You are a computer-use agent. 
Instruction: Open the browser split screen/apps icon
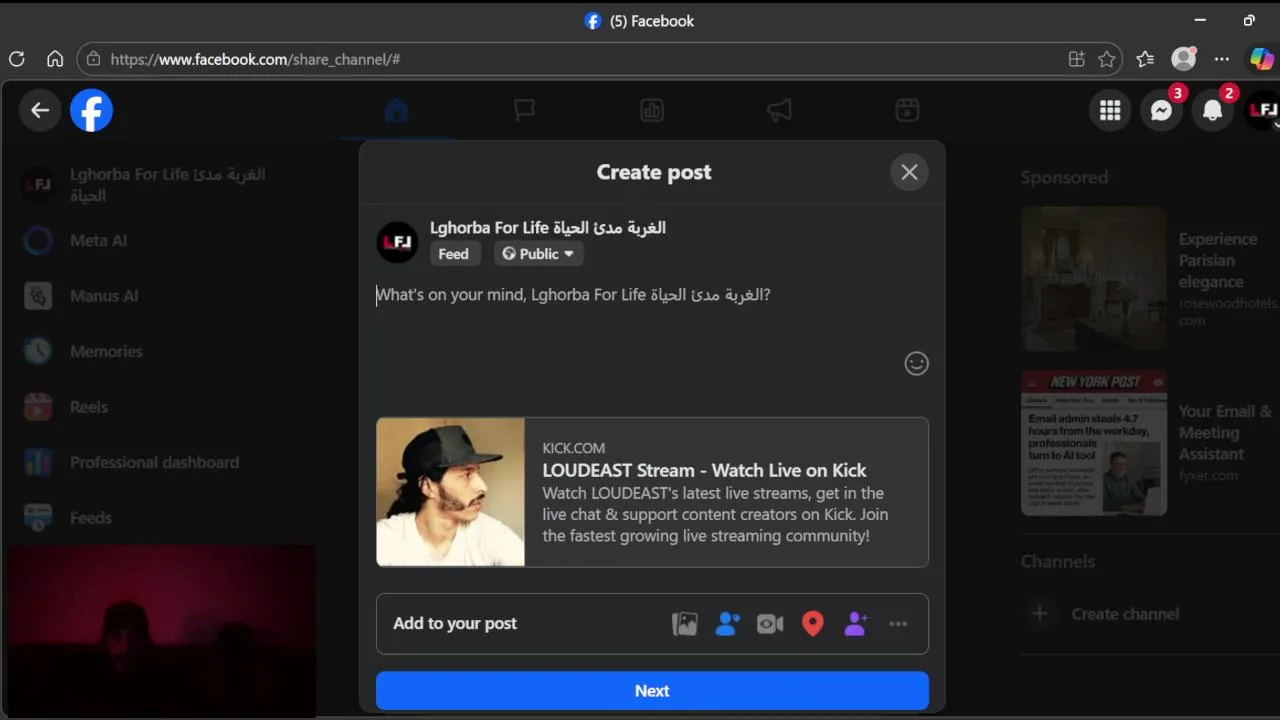1076,59
